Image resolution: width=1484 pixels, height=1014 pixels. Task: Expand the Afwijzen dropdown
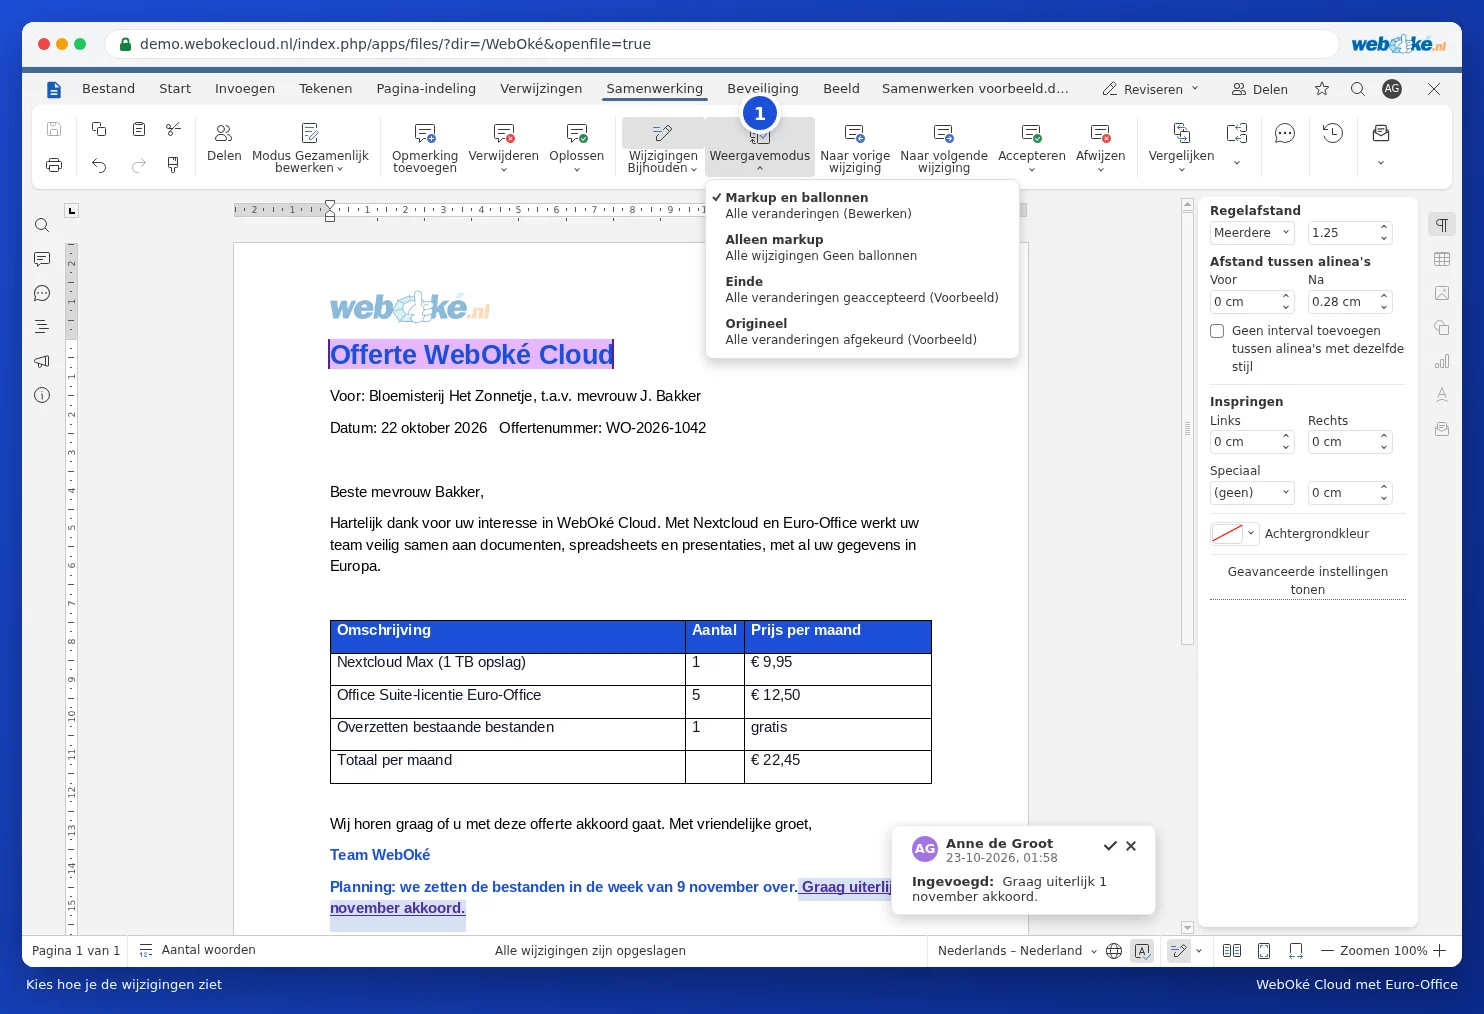click(1101, 170)
